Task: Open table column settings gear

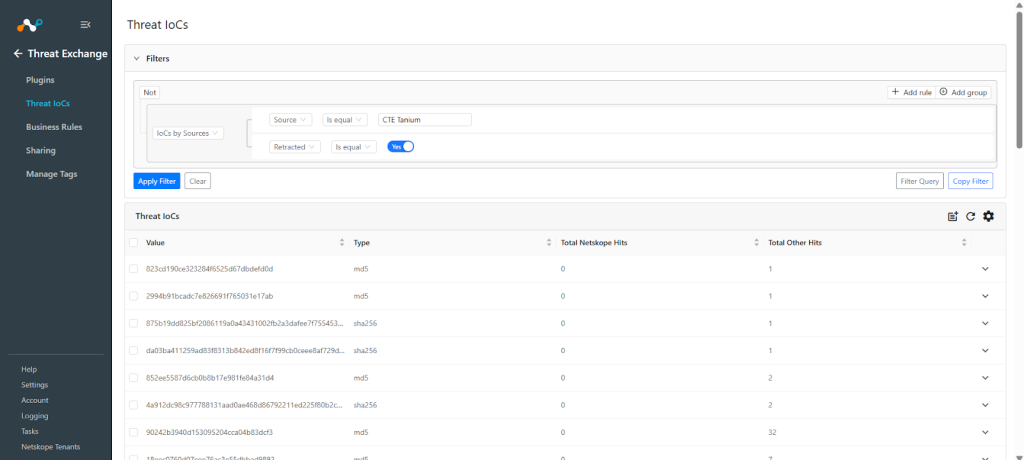Action: [989, 216]
